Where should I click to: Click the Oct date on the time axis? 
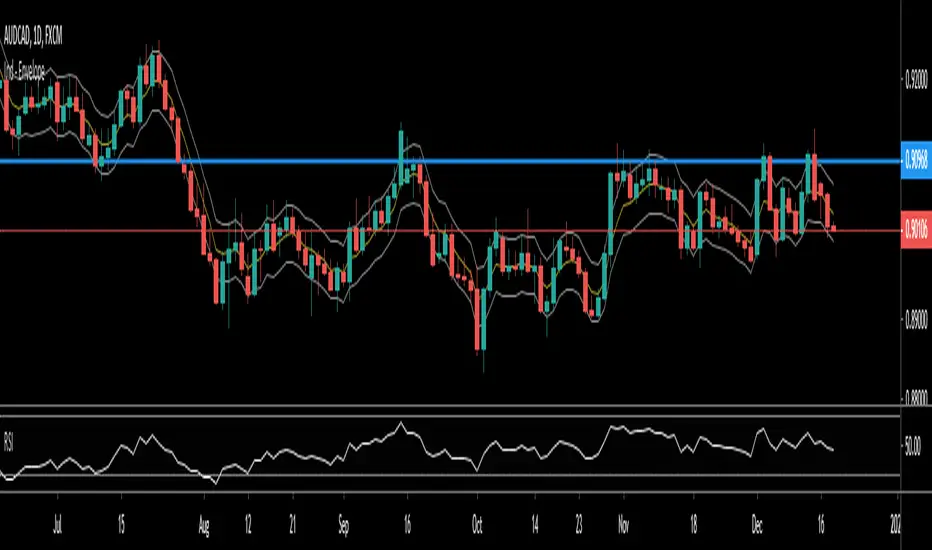tap(477, 526)
